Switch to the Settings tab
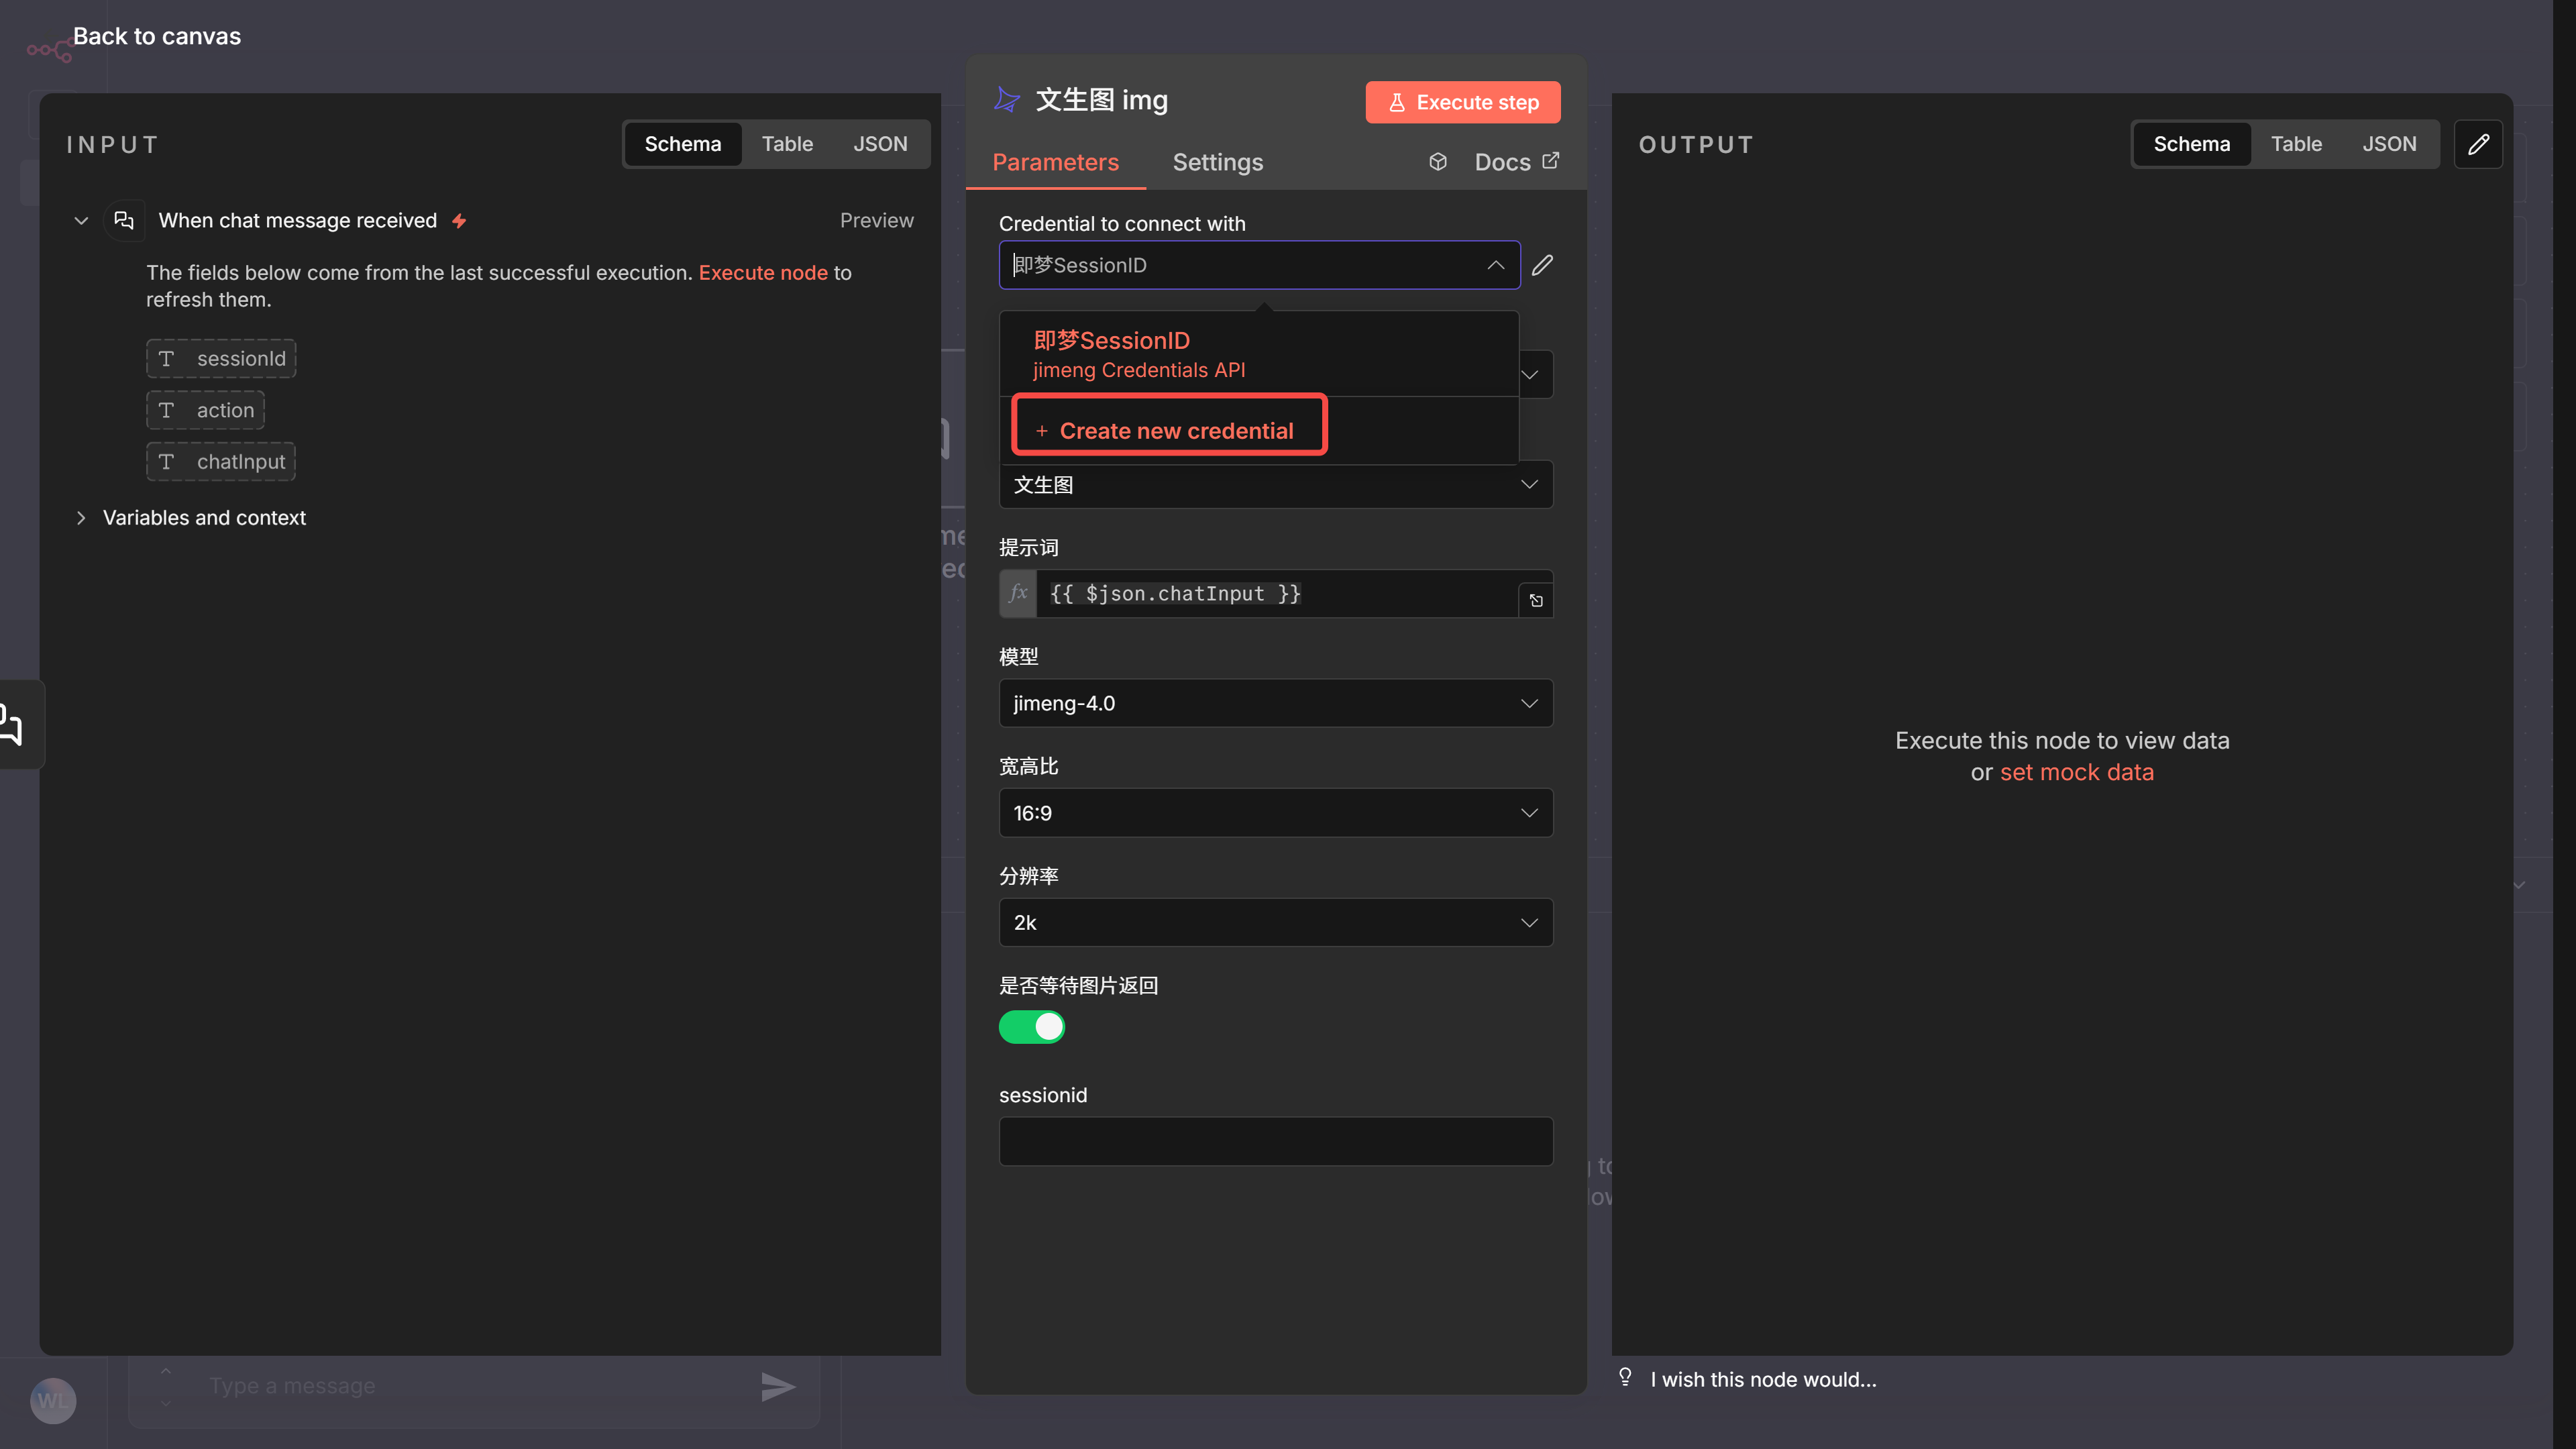 pos(1217,162)
